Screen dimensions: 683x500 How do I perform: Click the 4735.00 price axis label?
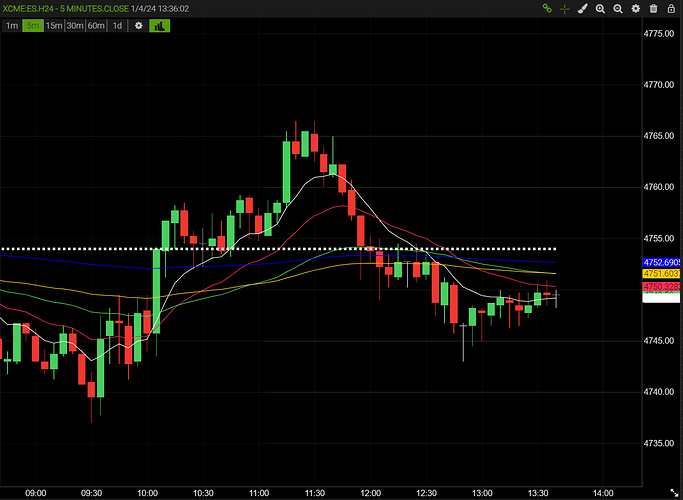659,443
